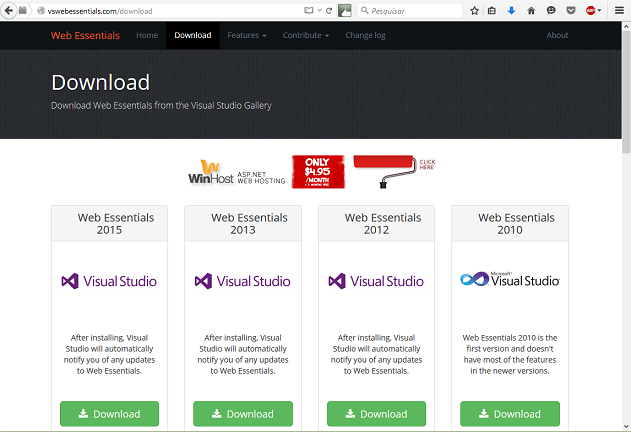The image size is (631, 432).
Task: Expand the Contribute dropdown menu
Action: pyautogui.click(x=306, y=35)
